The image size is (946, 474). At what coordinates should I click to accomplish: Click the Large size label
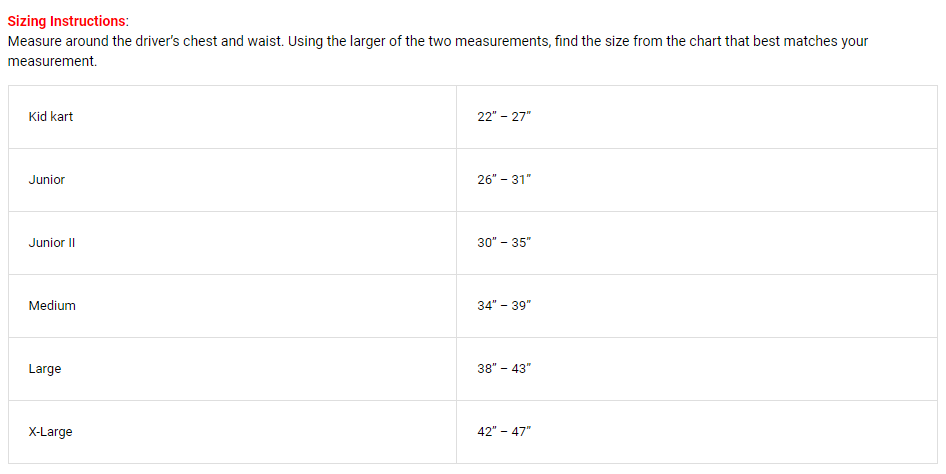click(x=45, y=369)
